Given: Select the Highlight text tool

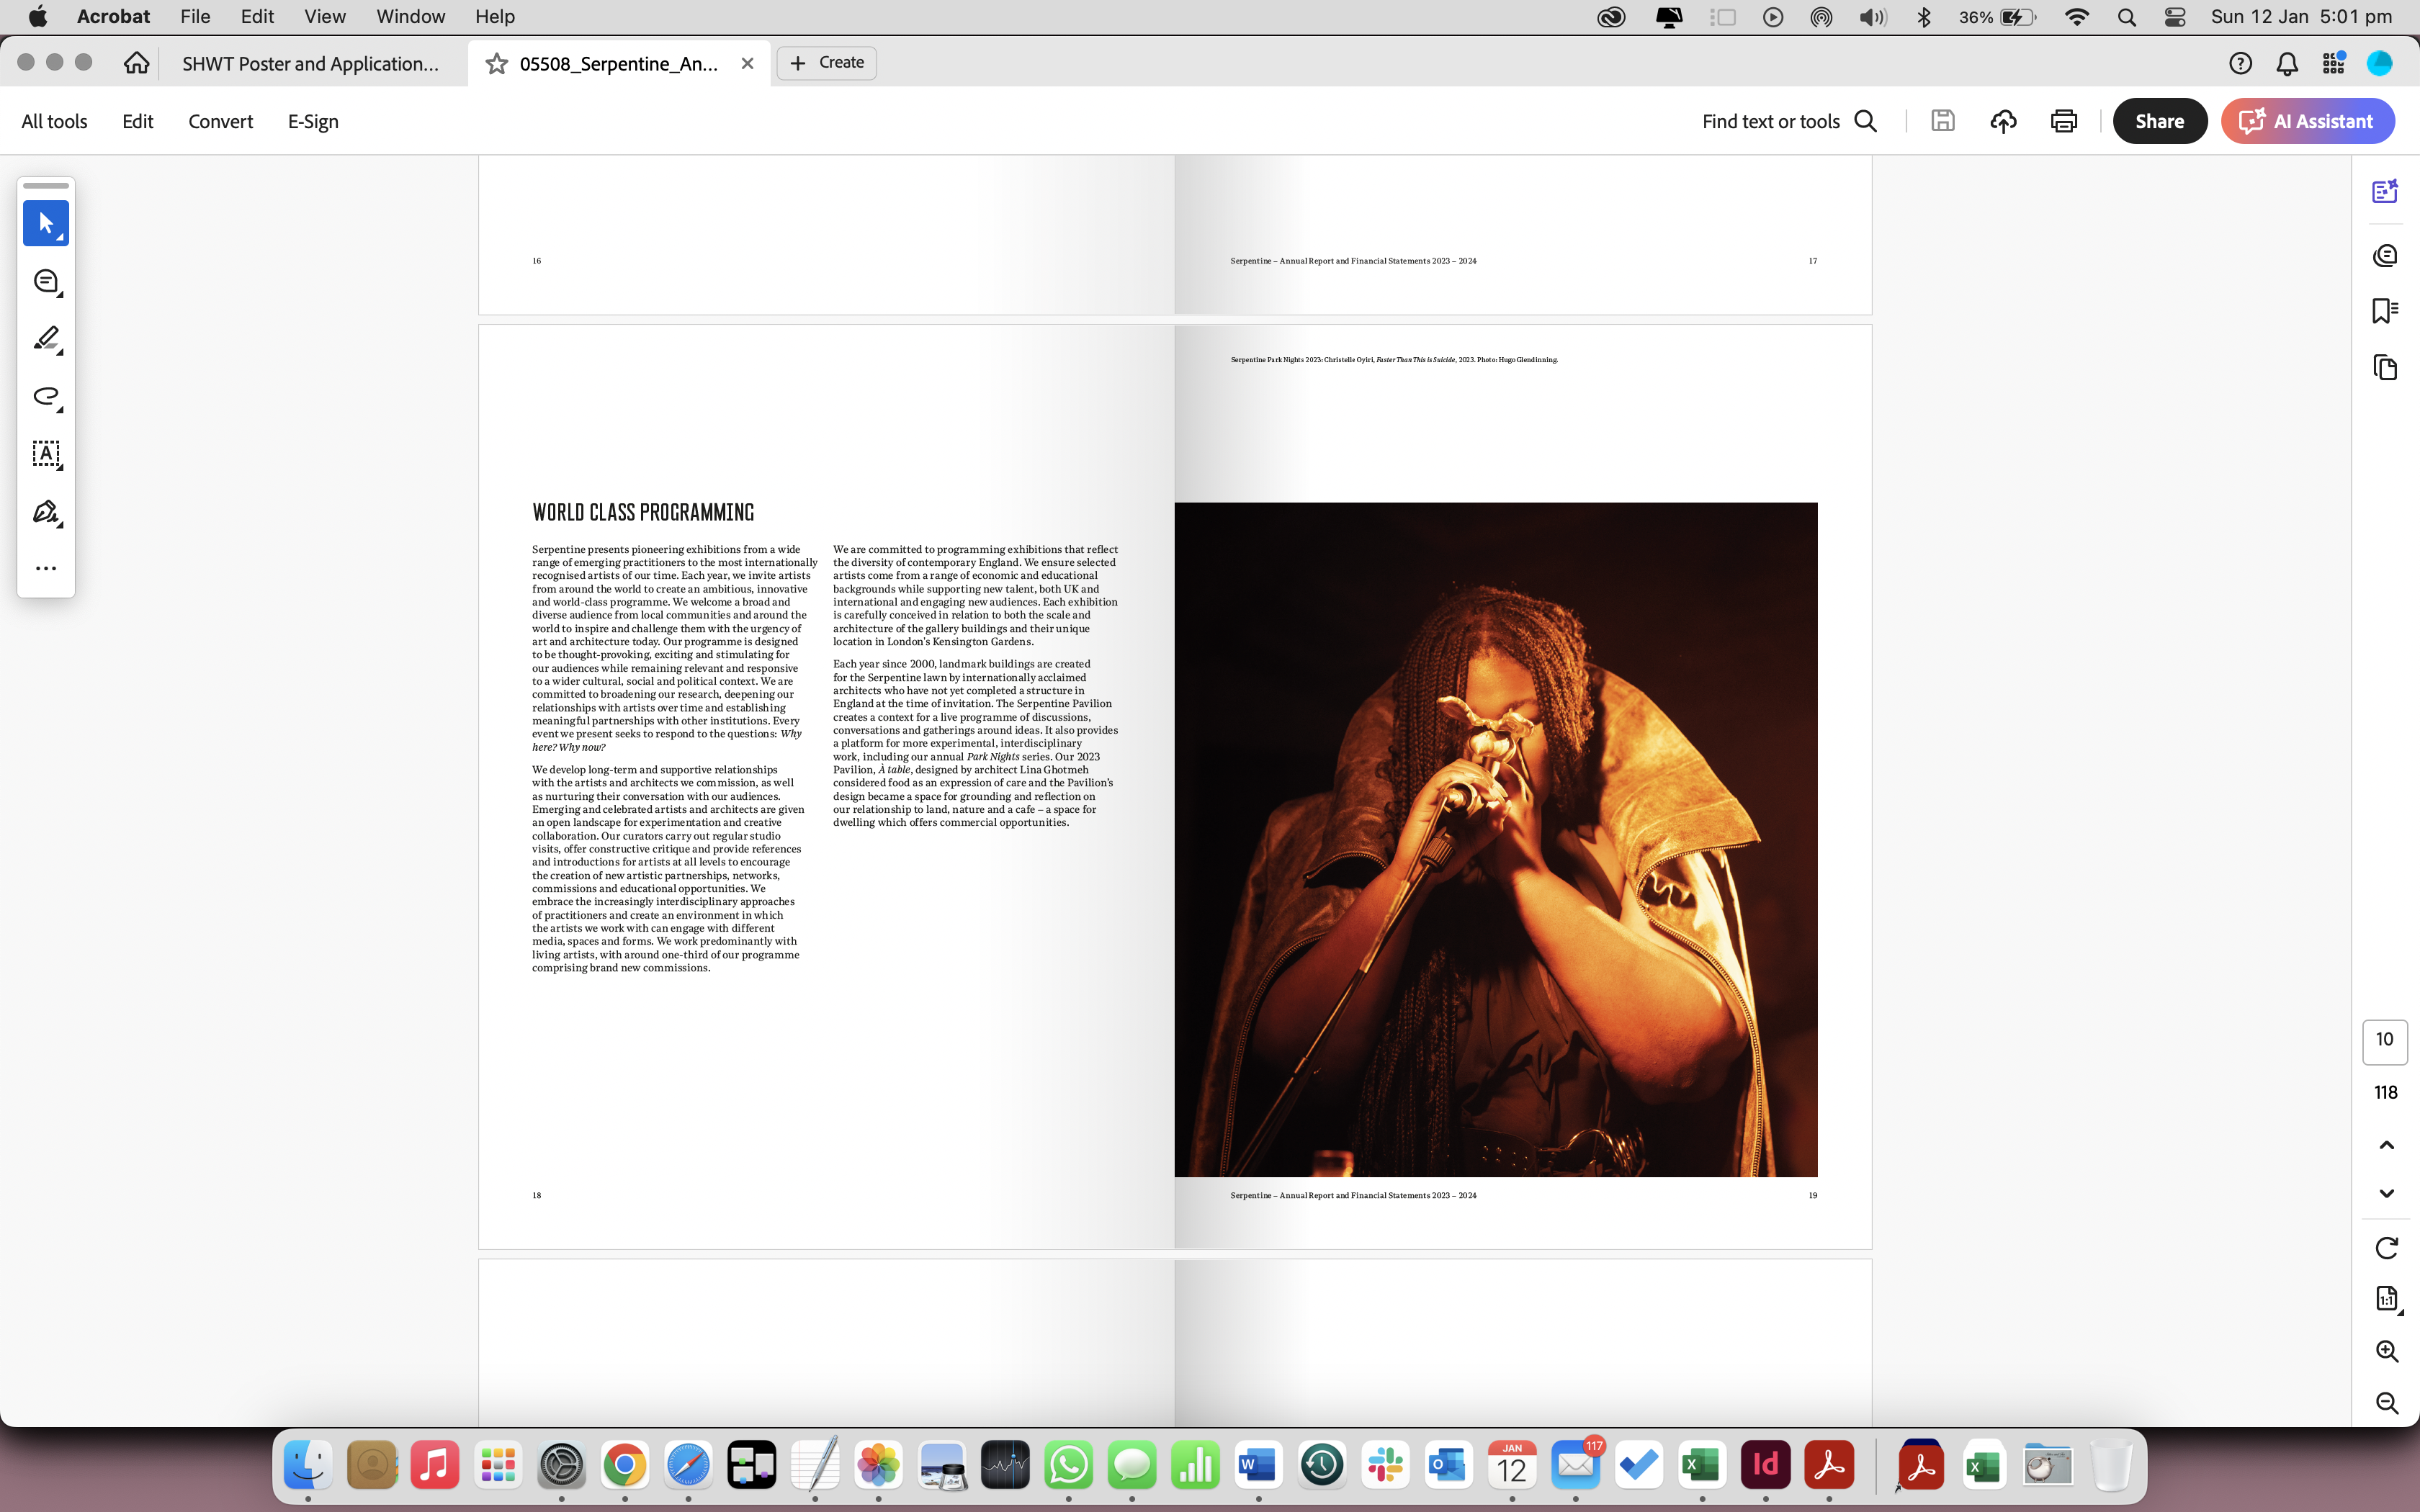Looking at the screenshot, I should tap(46, 338).
